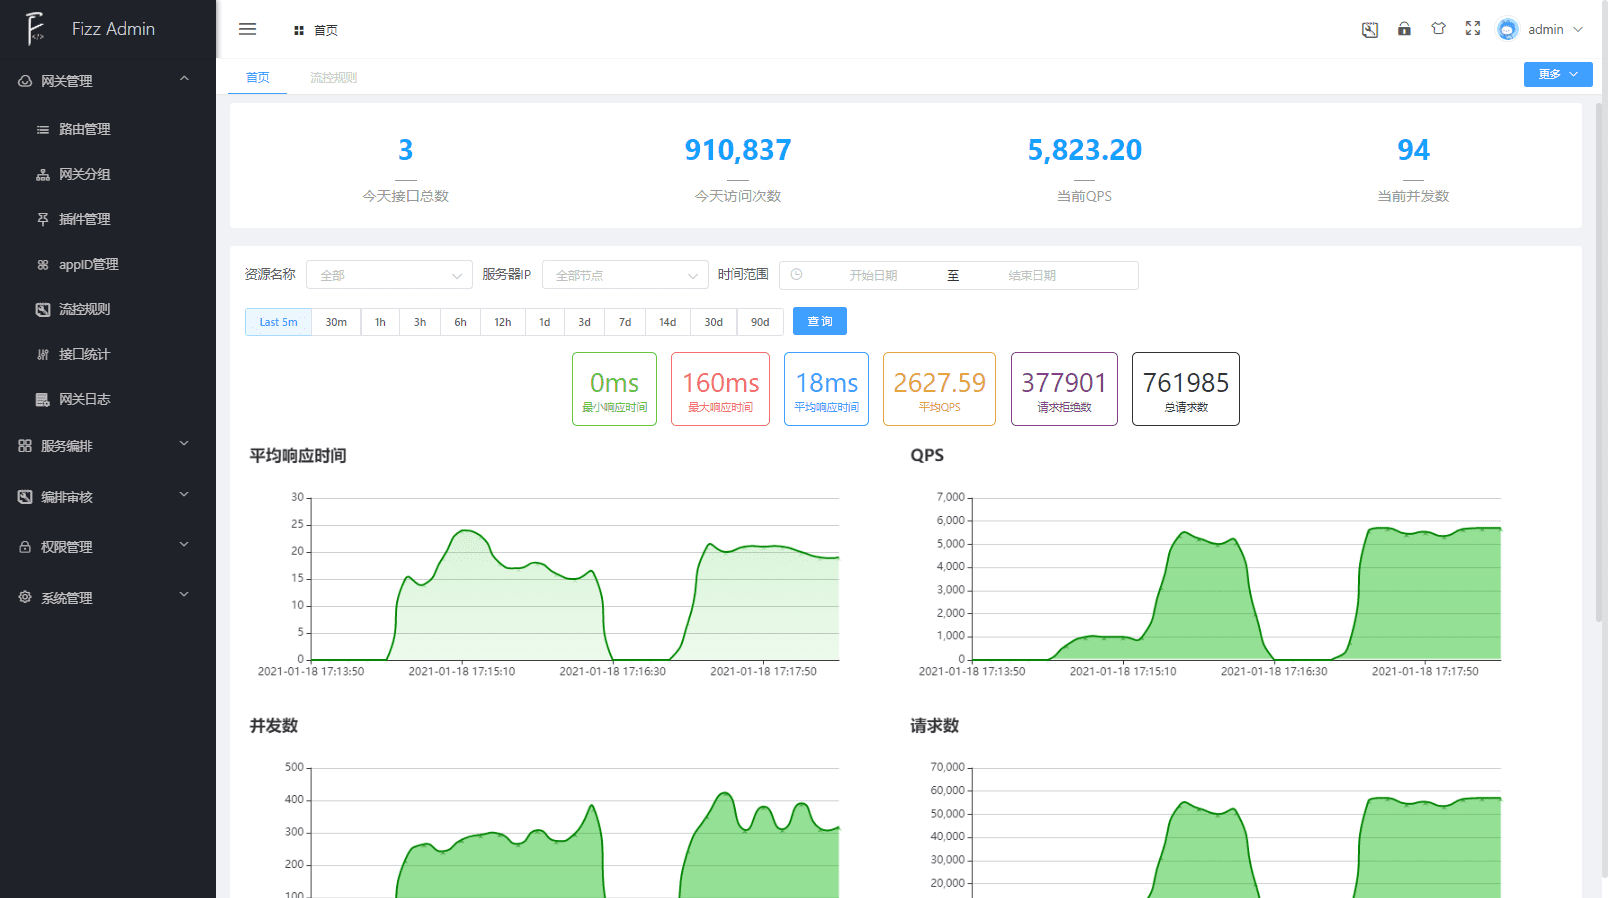This screenshot has width=1608, height=898.
Task: Select the 30m time range
Action: (x=336, y=322)
